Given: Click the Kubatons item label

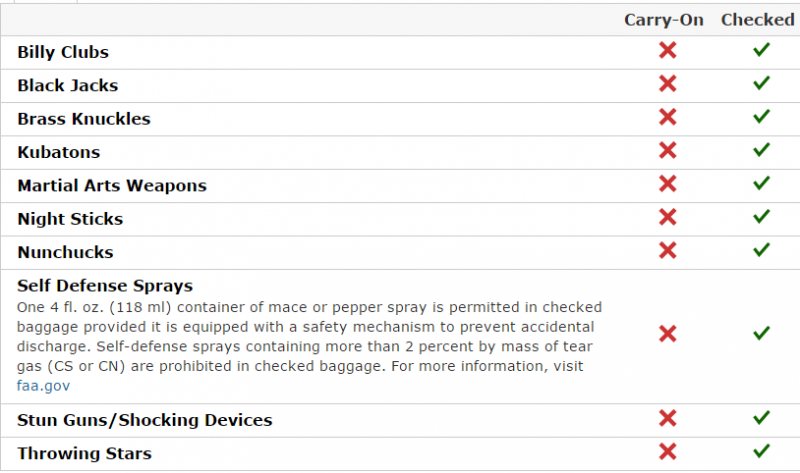Looking at the screenshot, I should [x=58, y=153].
